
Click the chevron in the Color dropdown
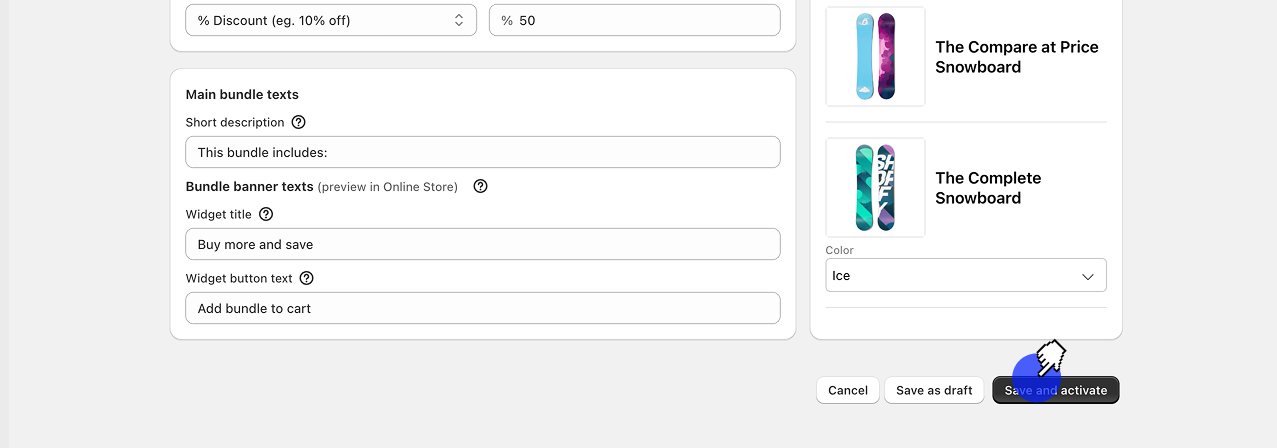pos(1088,276)
